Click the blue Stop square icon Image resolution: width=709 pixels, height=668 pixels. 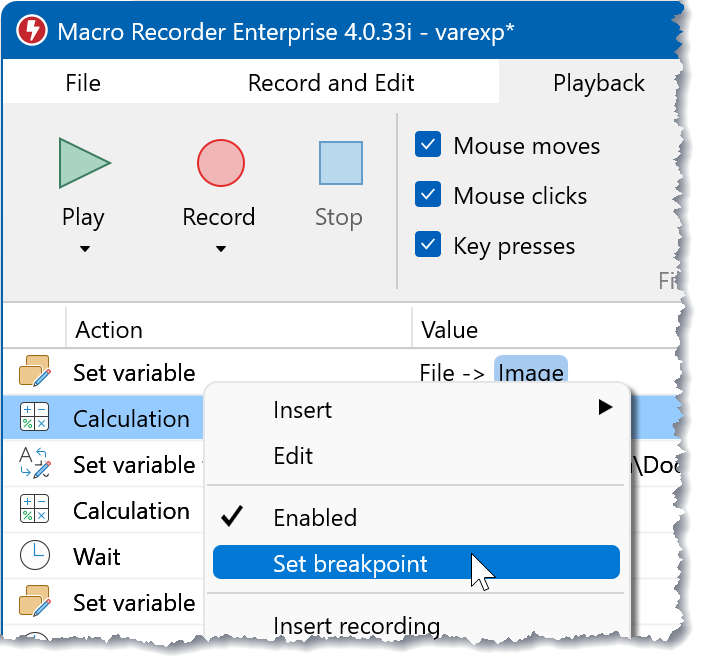coord(340,163)
